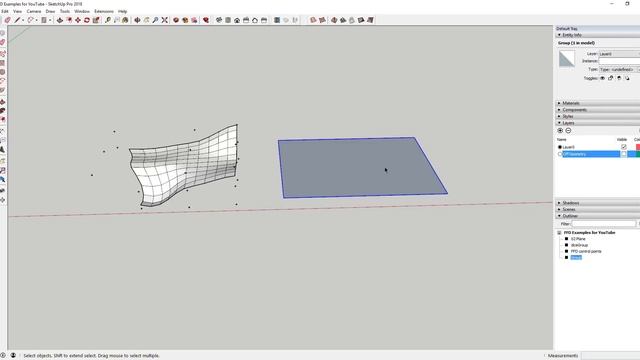This screenshot has width=640, height=360.
Task: Select the Tape Measure tool in top toolbar
Action: (108, 20)
